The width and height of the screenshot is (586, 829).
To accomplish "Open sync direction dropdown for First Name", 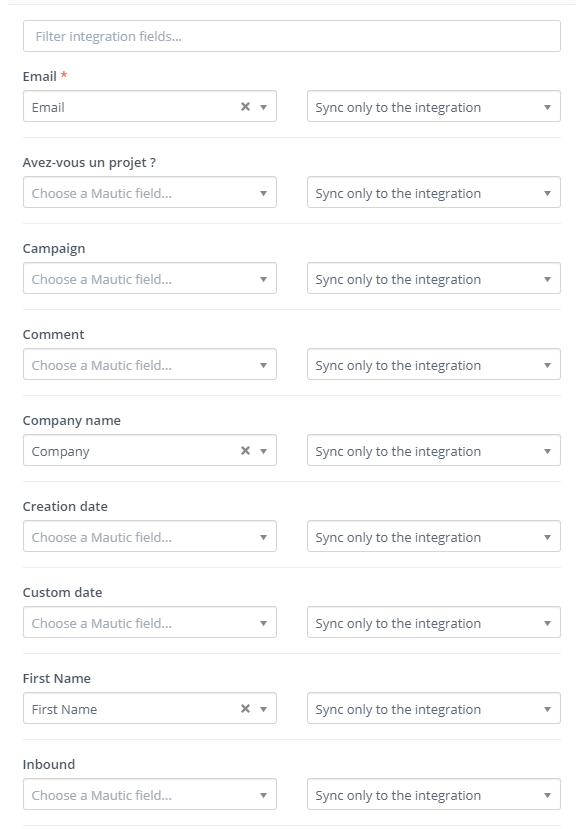I will (434, 709).
